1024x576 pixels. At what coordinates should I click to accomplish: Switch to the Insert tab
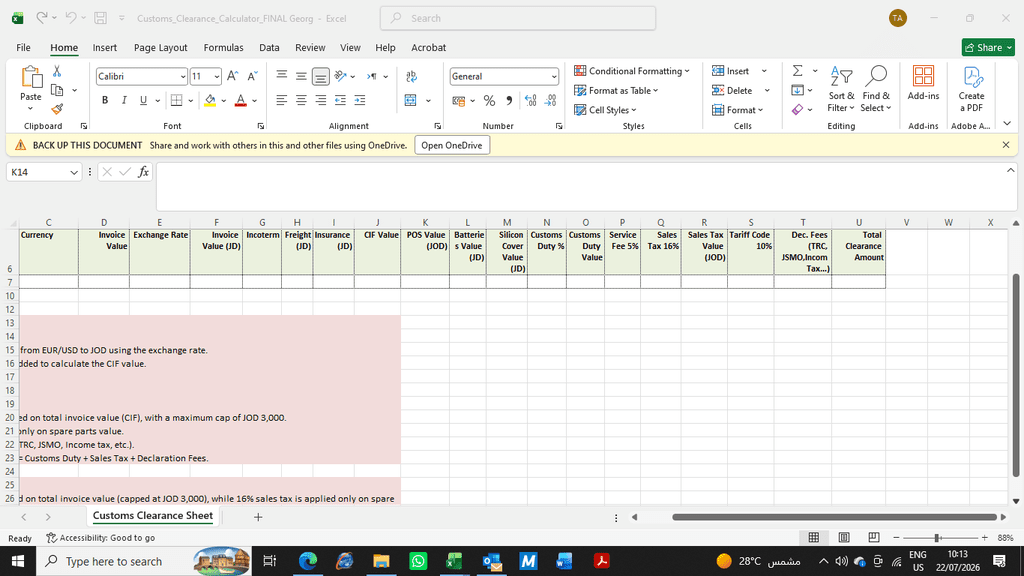pos(104,48)
